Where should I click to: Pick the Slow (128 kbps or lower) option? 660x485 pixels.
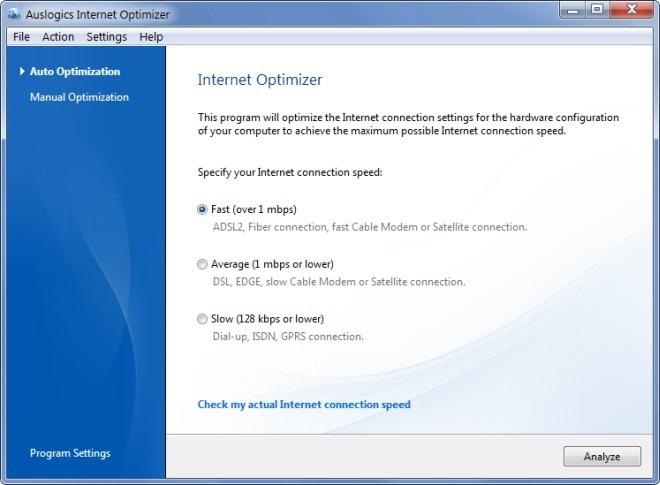coord(203,319)
